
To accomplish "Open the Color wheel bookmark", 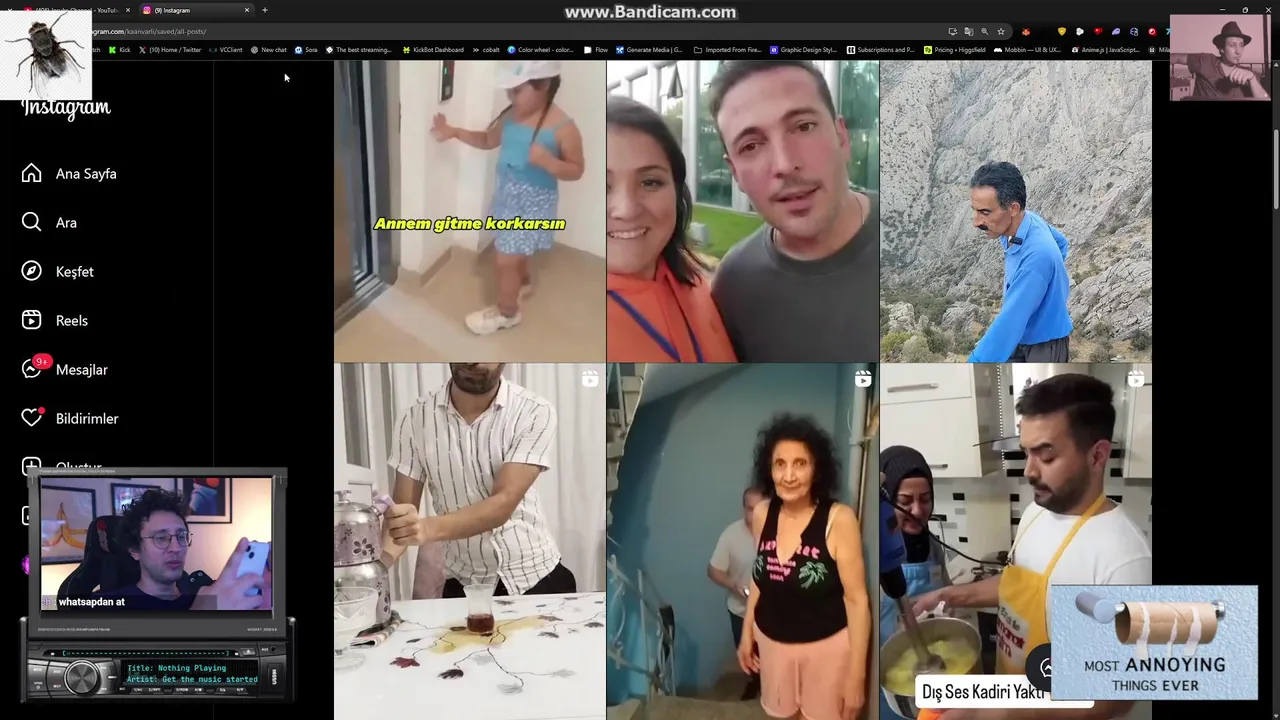I will coord(540,49).
